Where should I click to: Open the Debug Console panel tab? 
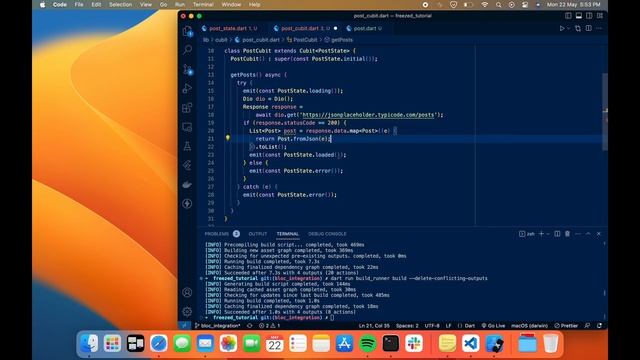click(327, 234)
